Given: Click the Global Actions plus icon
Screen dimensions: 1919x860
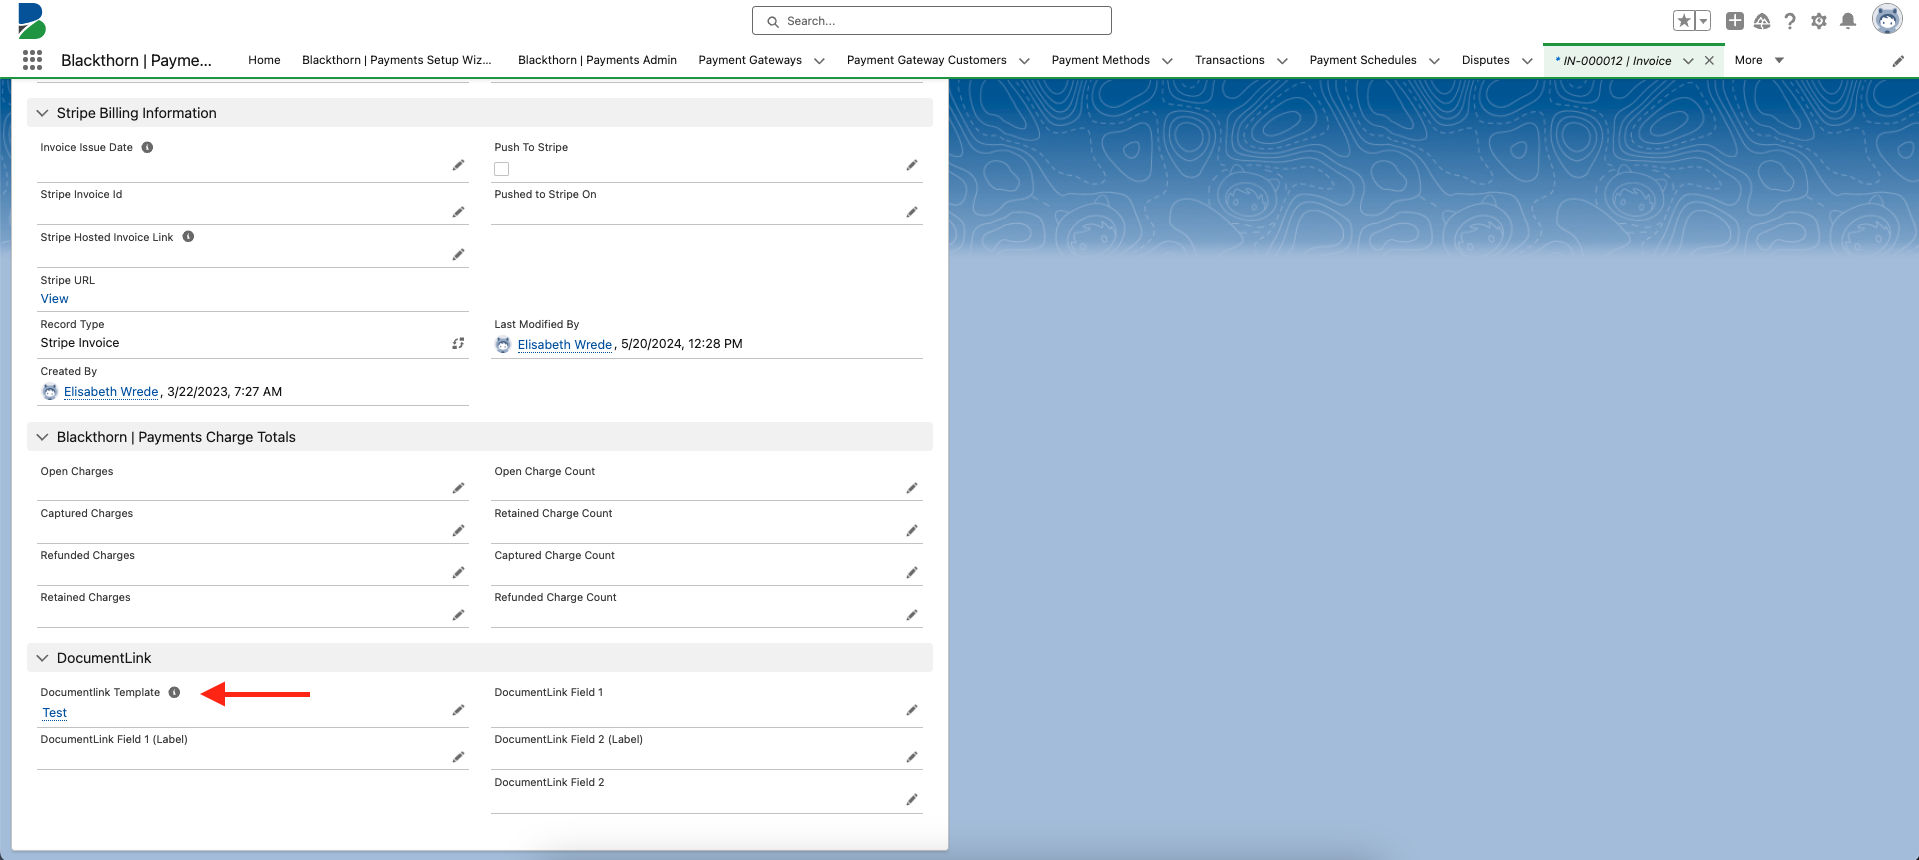Looking at the screenshot, I should point(1735,21).
